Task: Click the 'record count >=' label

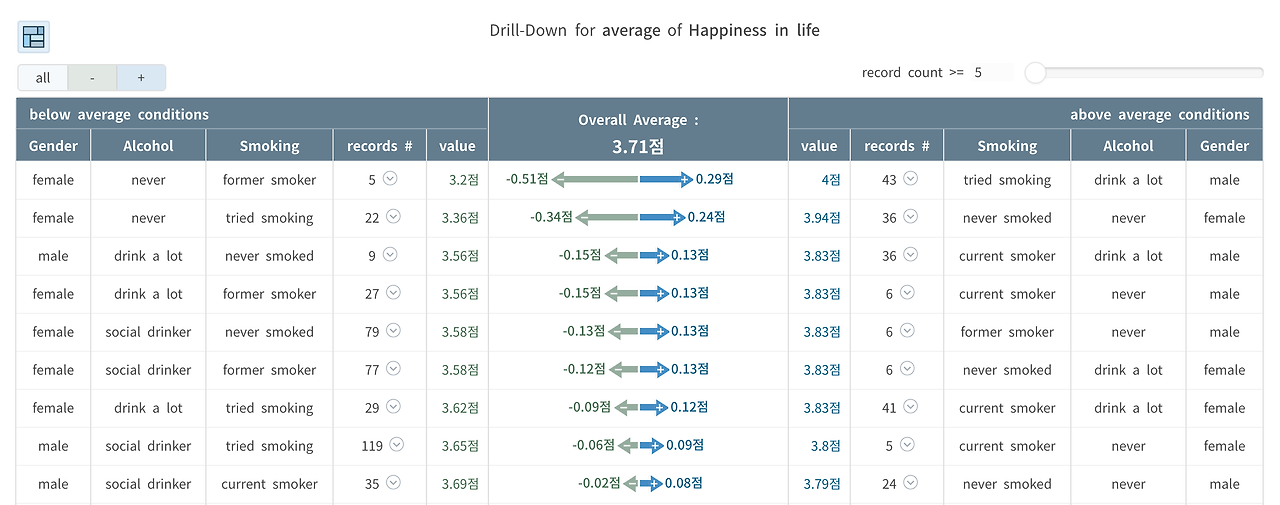Action: pos(912,72)
